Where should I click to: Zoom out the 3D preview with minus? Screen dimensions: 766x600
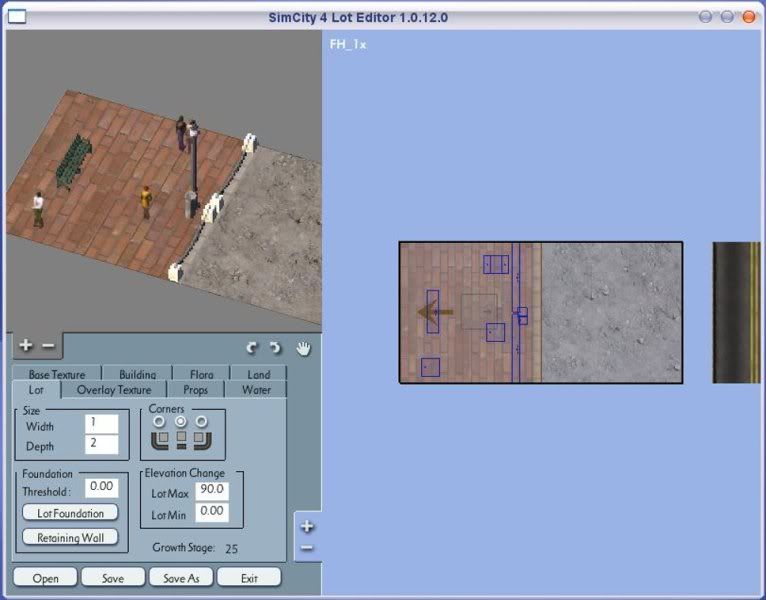pos(48,346)
